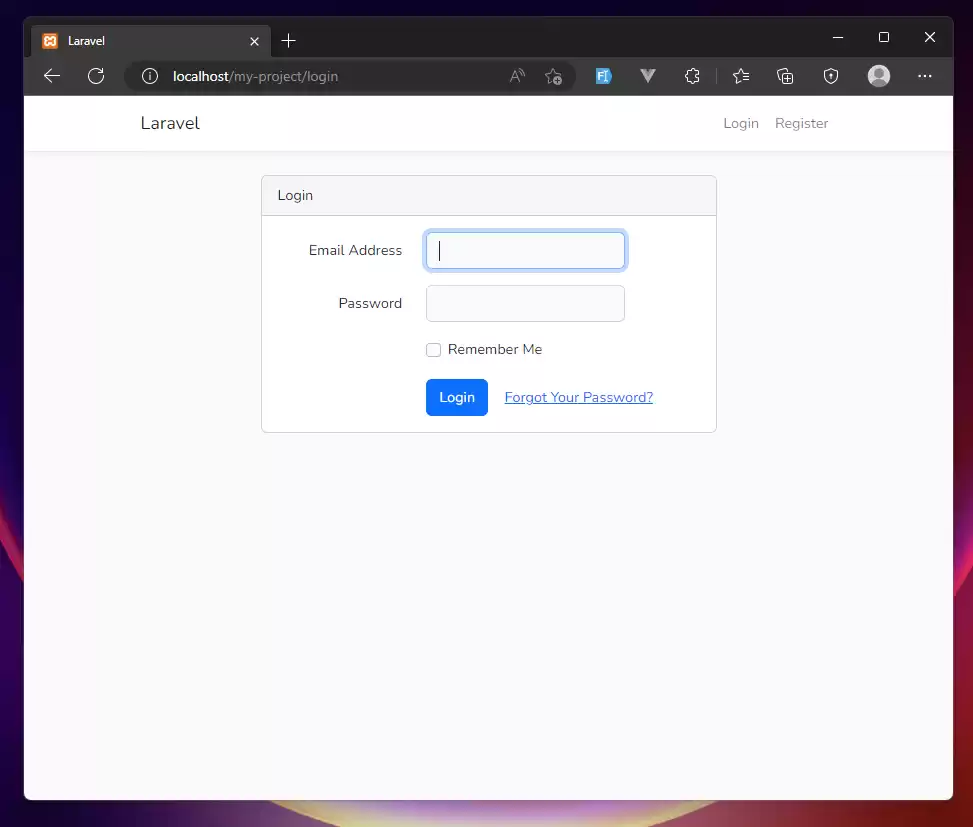This screenshot has height=827, width=973.
Task: Open the browser Settings menu (three dots)
Action: pyautogui.click(x=924, y=76)
